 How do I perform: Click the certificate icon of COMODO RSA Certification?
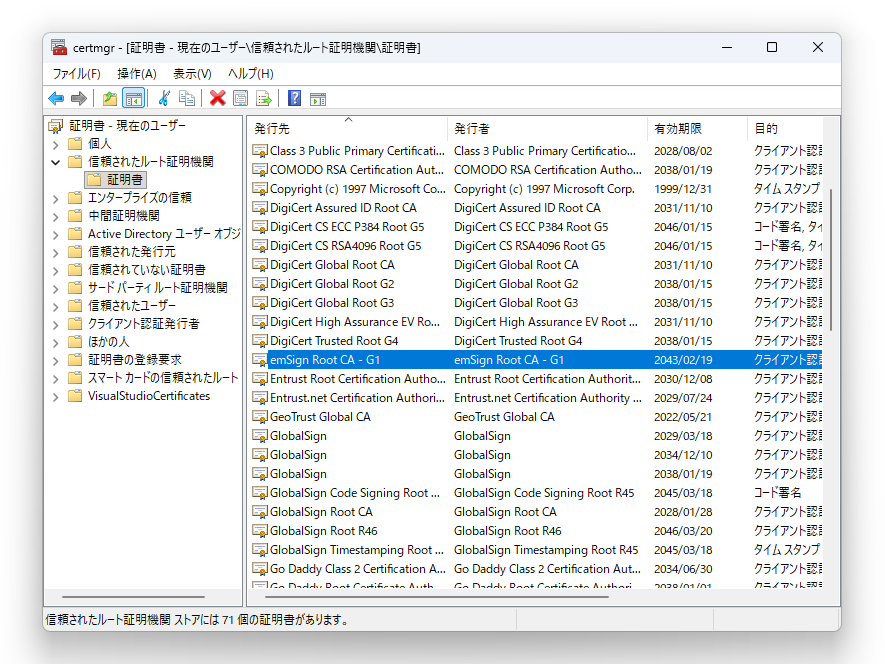(x=260, y=170)
